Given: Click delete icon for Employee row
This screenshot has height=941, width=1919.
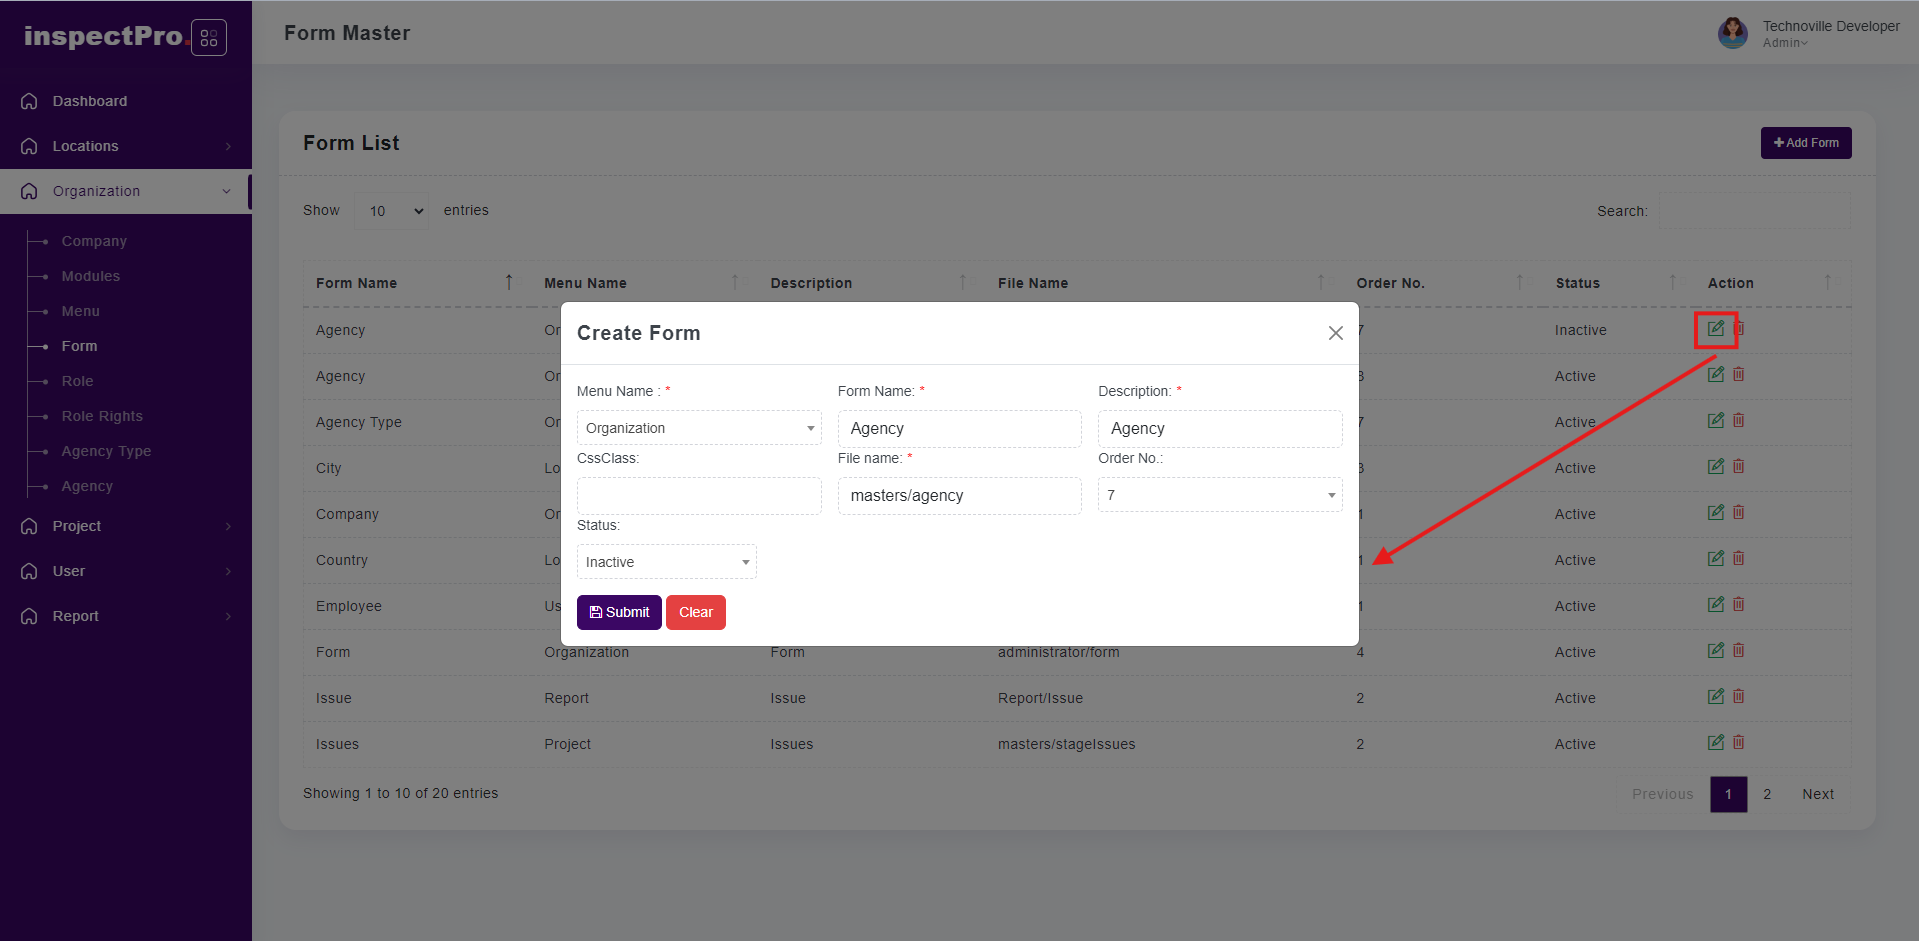Looking at the screenshot, I should click(x=1738, y=604).
